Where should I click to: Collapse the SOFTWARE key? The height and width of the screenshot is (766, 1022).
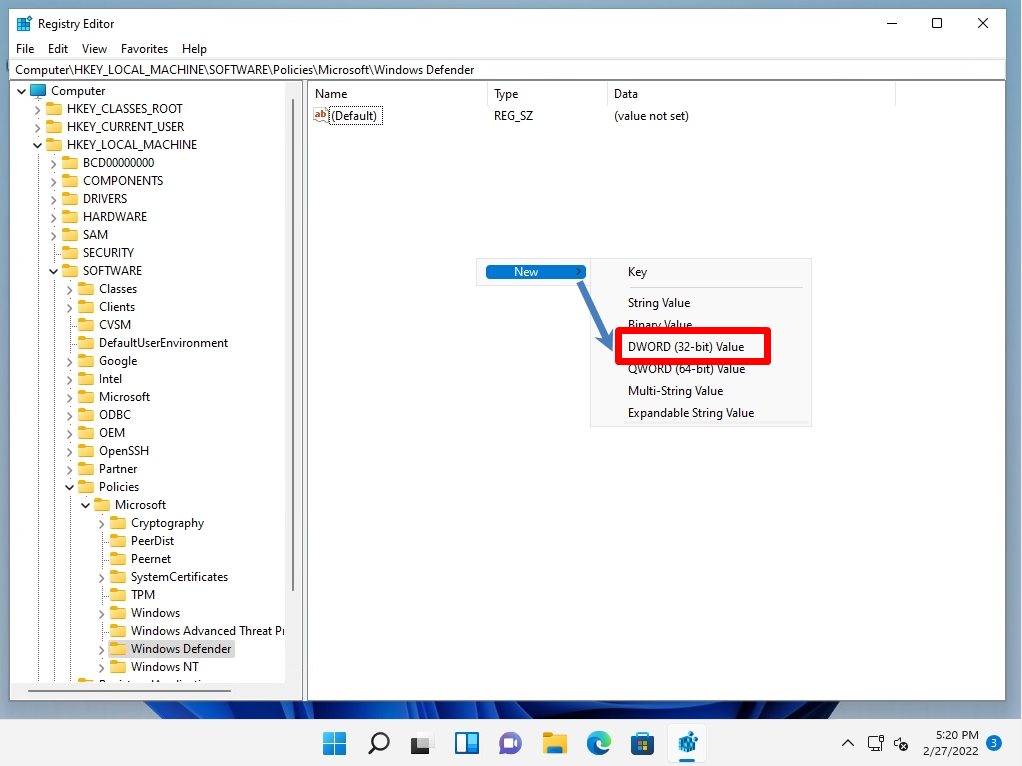[53, 271]
